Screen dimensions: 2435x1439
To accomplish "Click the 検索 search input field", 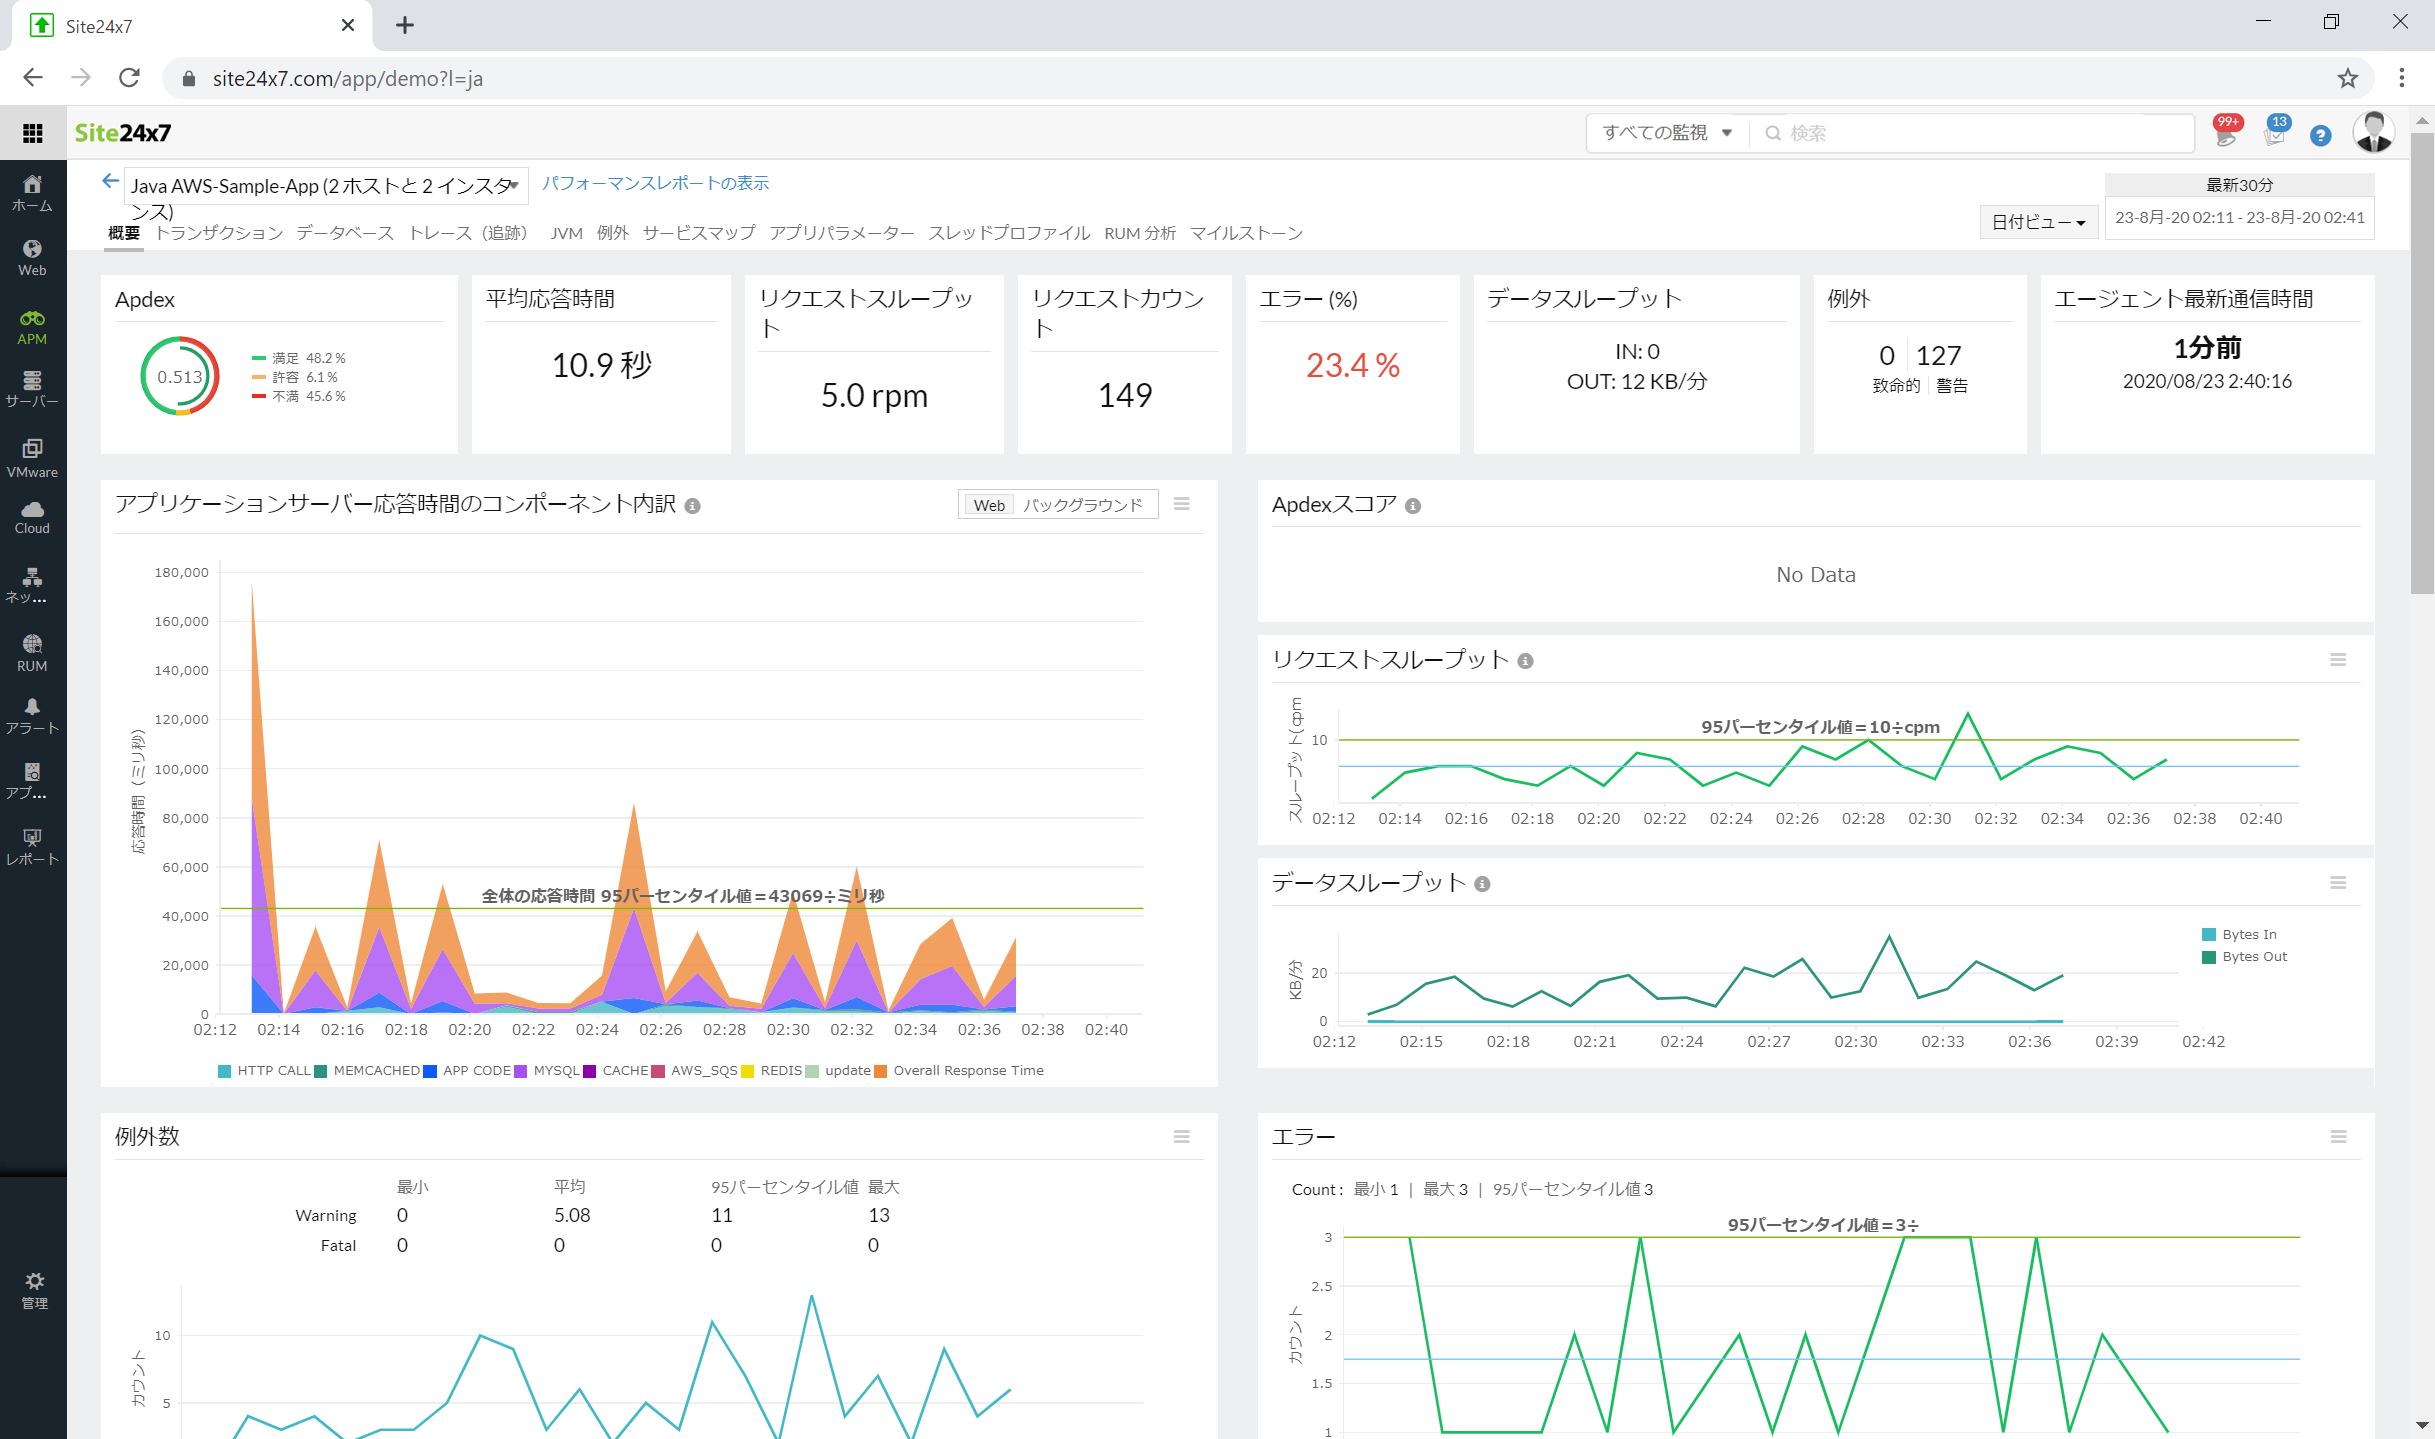I will (x=1970, y=133).
